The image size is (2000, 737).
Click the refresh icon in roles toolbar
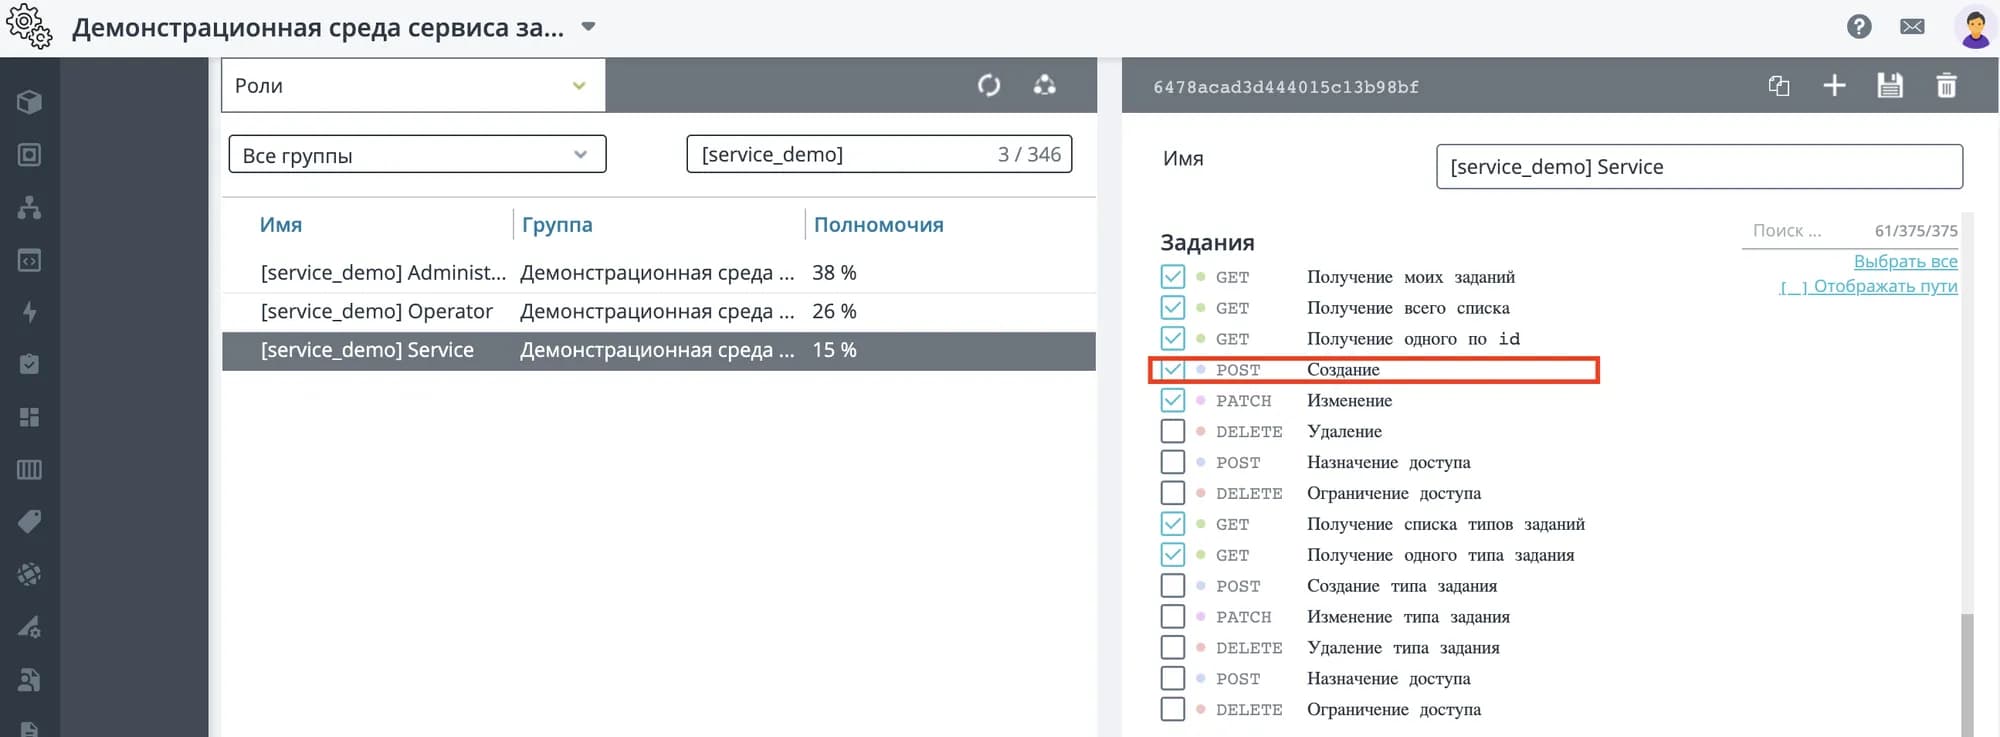tap(988, 86)
